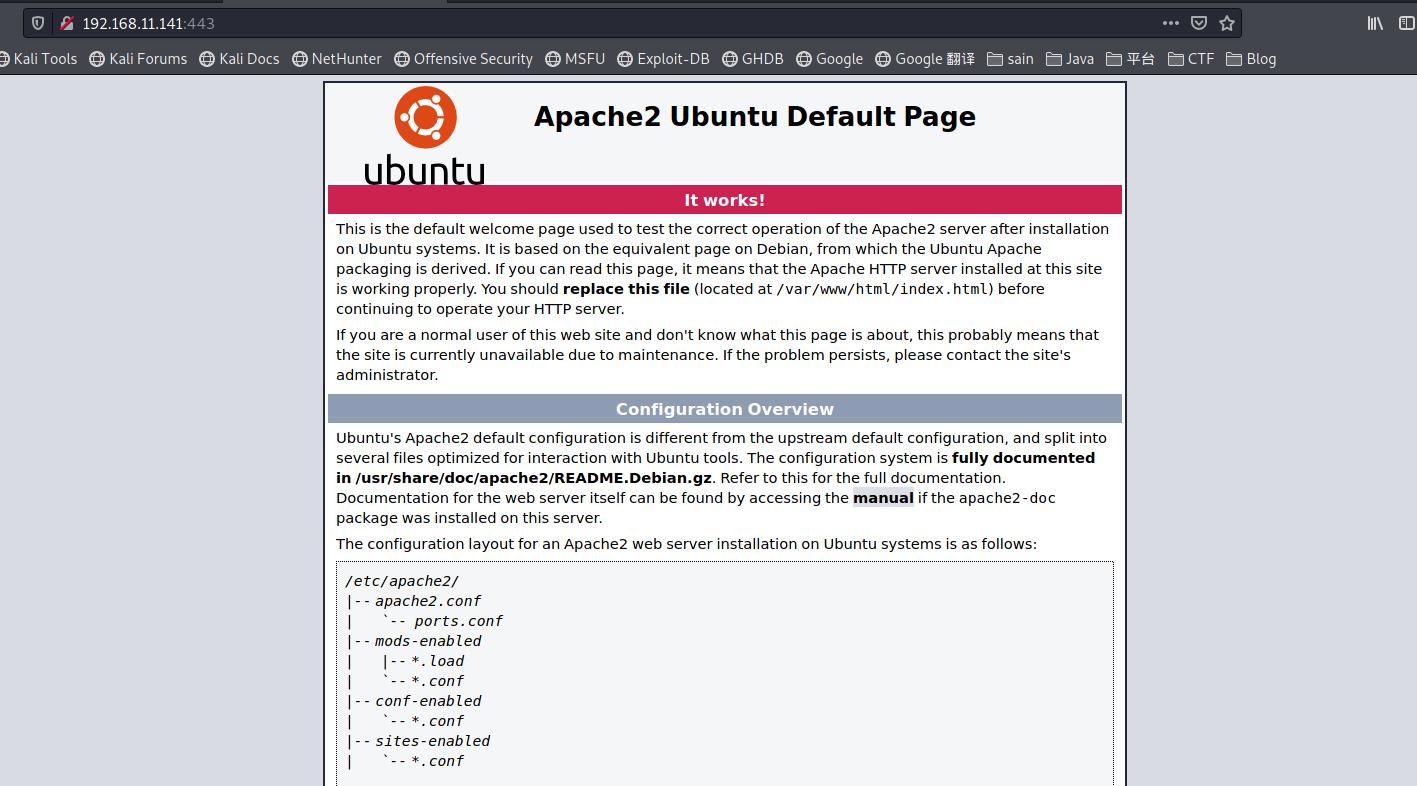The width and height of the screenshot is (1417, 786).
Task: Open the Offensive Security bookmark
Action: tap(464, 59)
